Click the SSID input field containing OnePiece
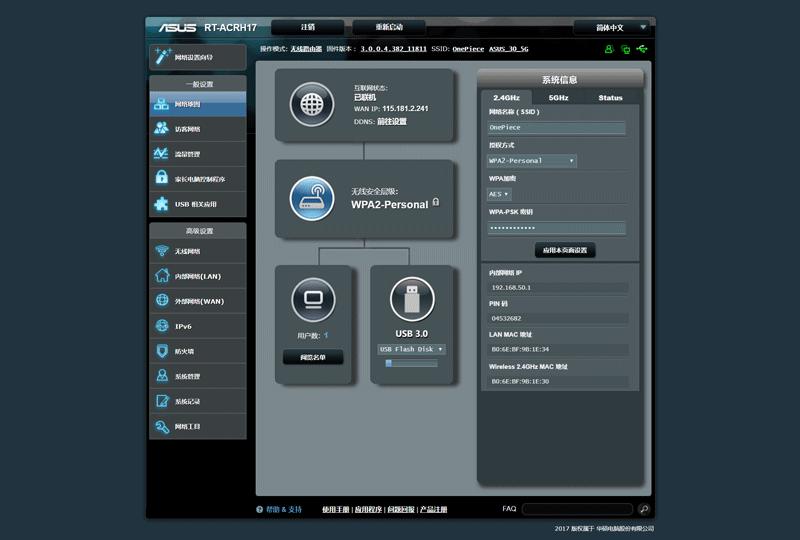Image resolution: width=800 pixels, height=540 pixels. [556, 128]
